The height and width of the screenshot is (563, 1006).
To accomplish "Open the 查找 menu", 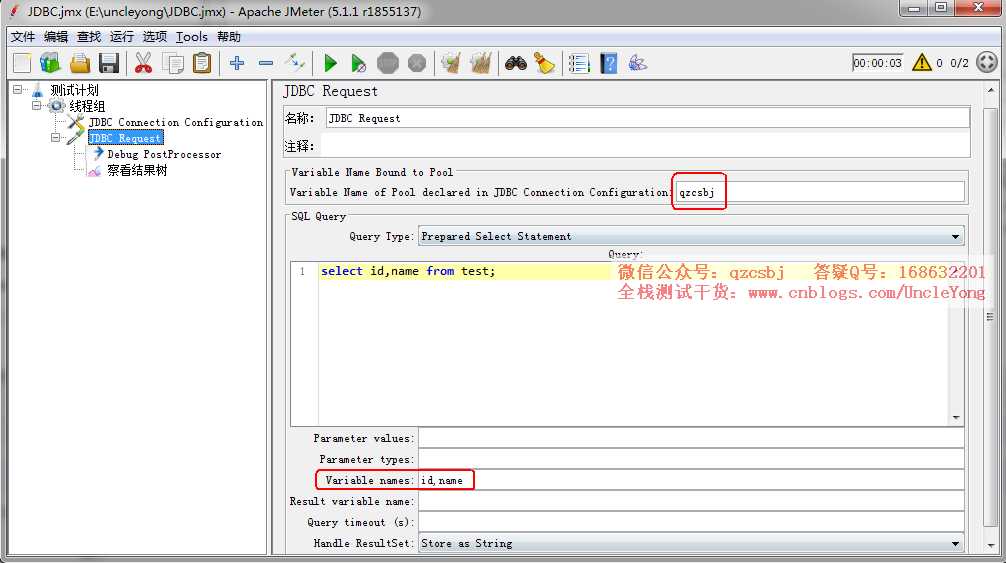I will 89,37.
